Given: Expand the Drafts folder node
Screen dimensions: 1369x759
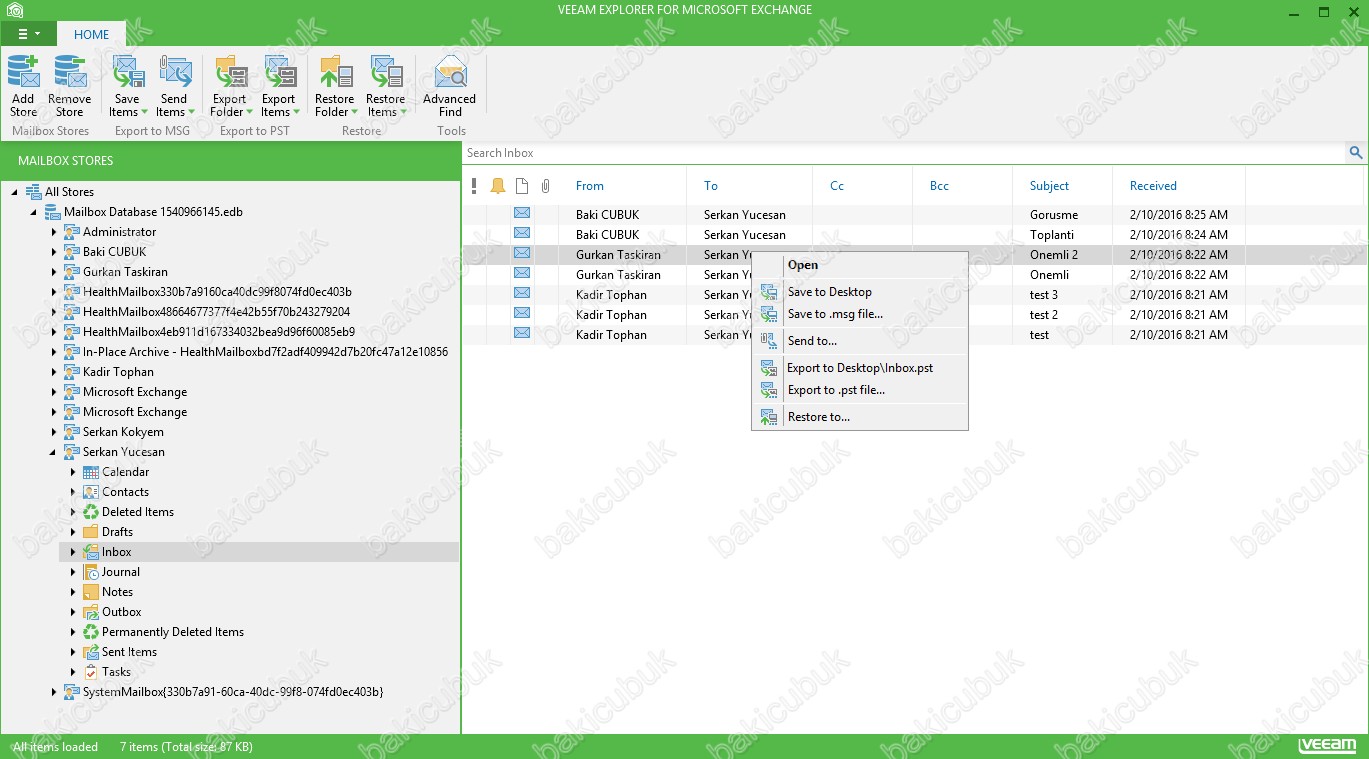Looking at the screenshot, I should click(73, 532).
